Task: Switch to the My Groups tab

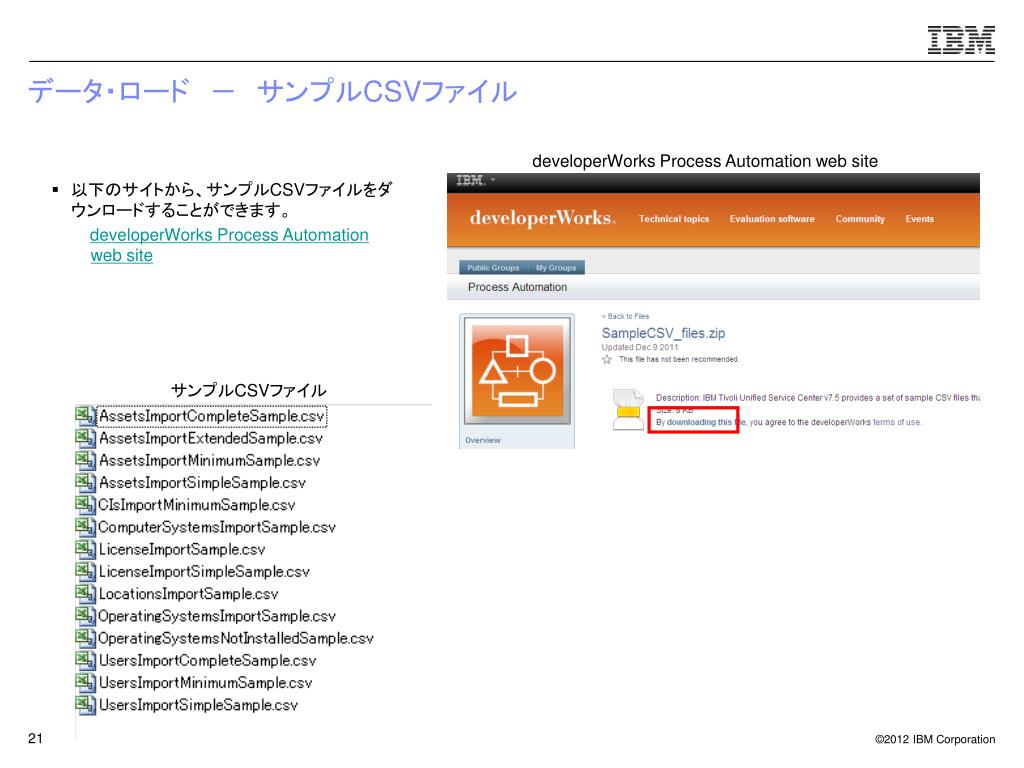Action: [556, 268]
